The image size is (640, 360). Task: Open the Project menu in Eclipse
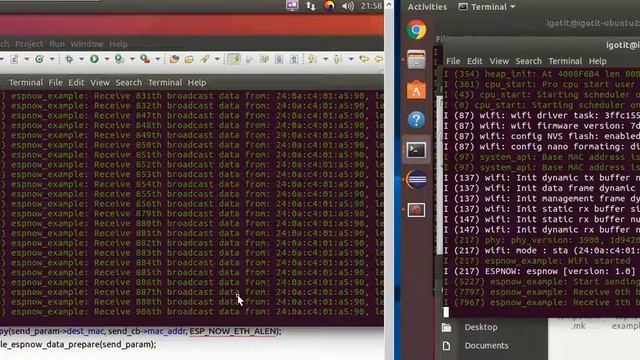29,44
